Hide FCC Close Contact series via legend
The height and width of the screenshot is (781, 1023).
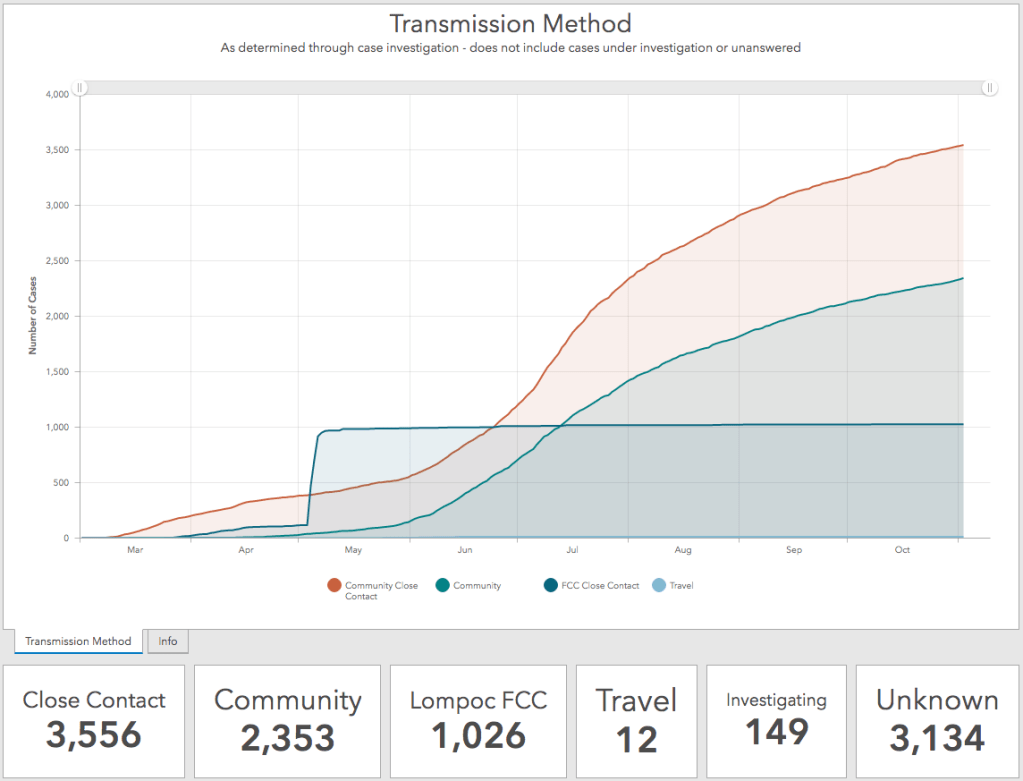coord(551,585)
